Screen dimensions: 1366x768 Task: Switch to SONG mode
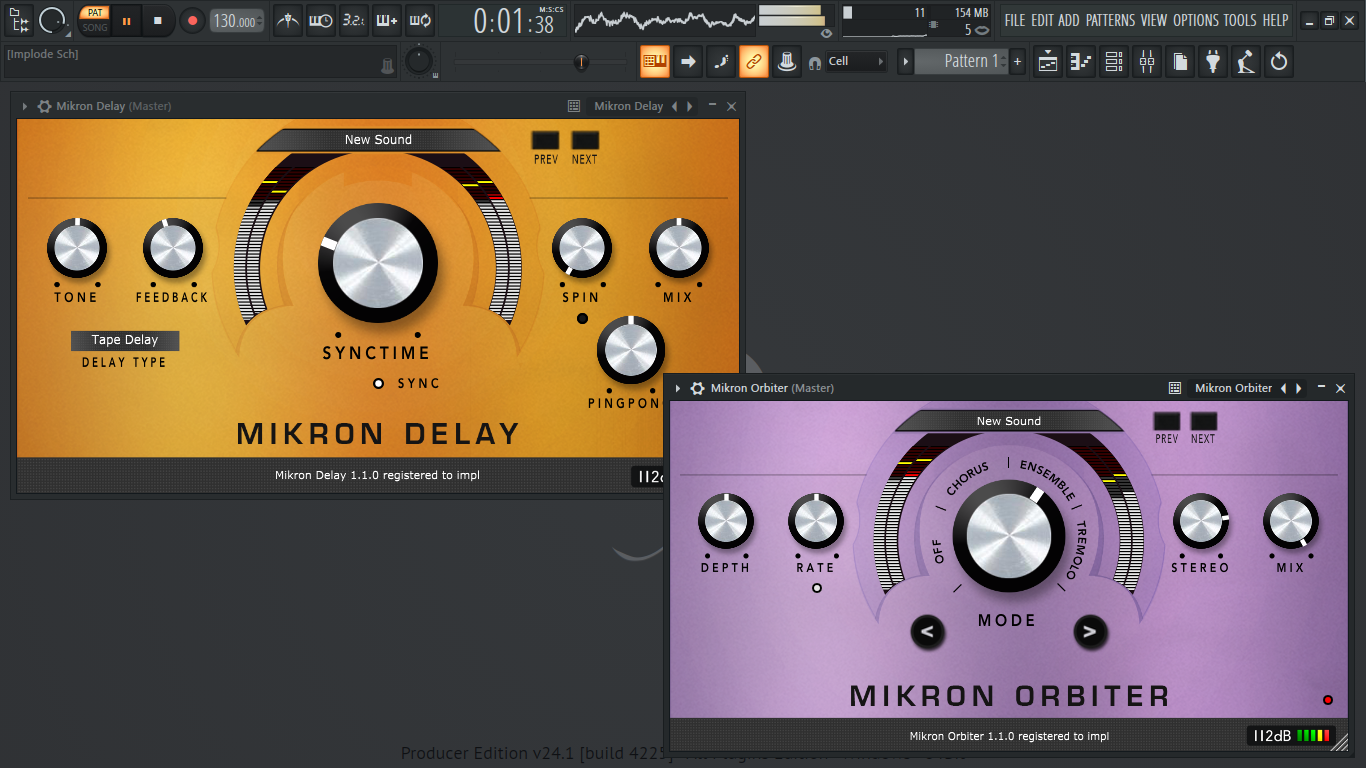point(95,27)
